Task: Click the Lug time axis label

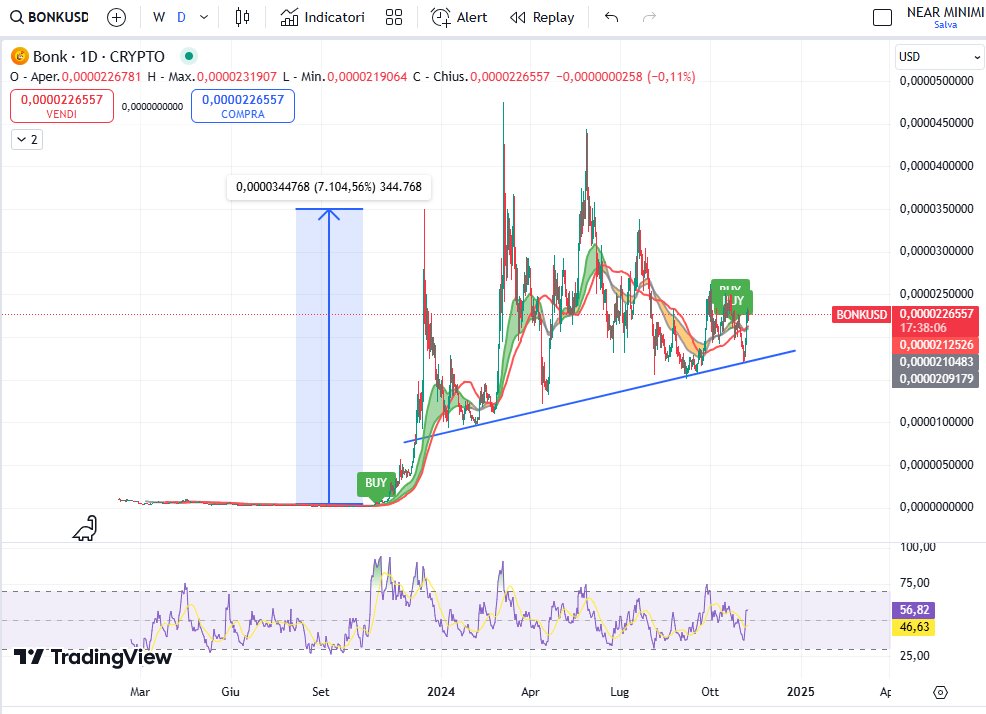Action: (x=619, y=692)
